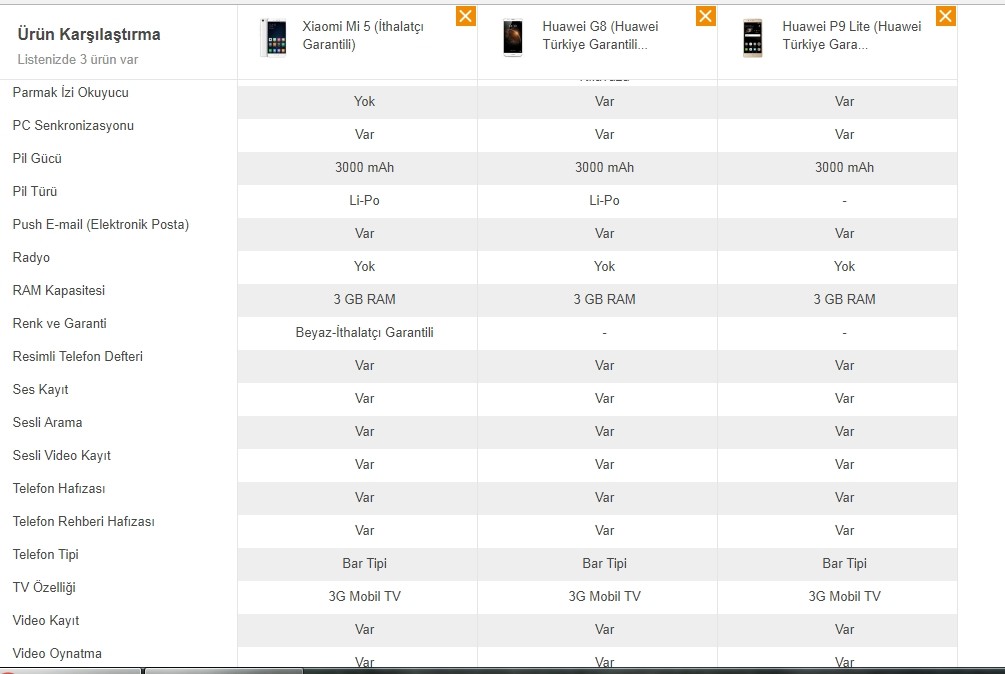Select the RAM Kapasitesi row label
This screenshot has width=1005, height=674.
click(x=58, y=290)
